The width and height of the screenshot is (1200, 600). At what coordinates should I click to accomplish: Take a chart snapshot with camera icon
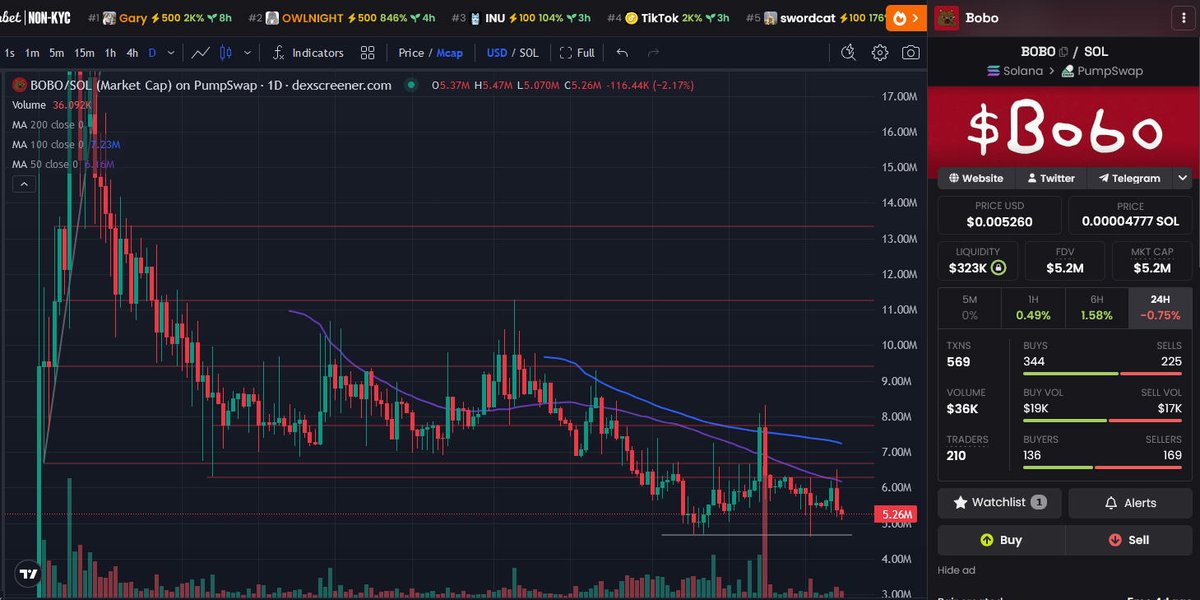tap(911, 53)
